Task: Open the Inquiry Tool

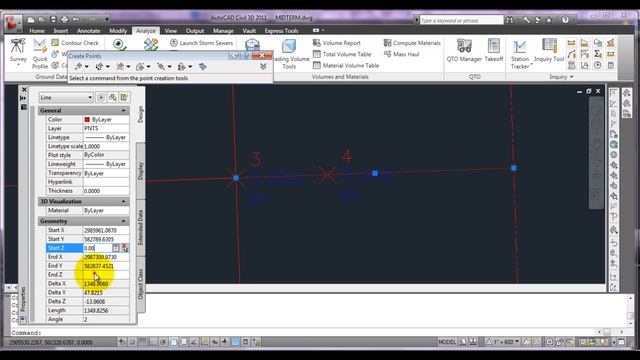Action: (549, 51)
